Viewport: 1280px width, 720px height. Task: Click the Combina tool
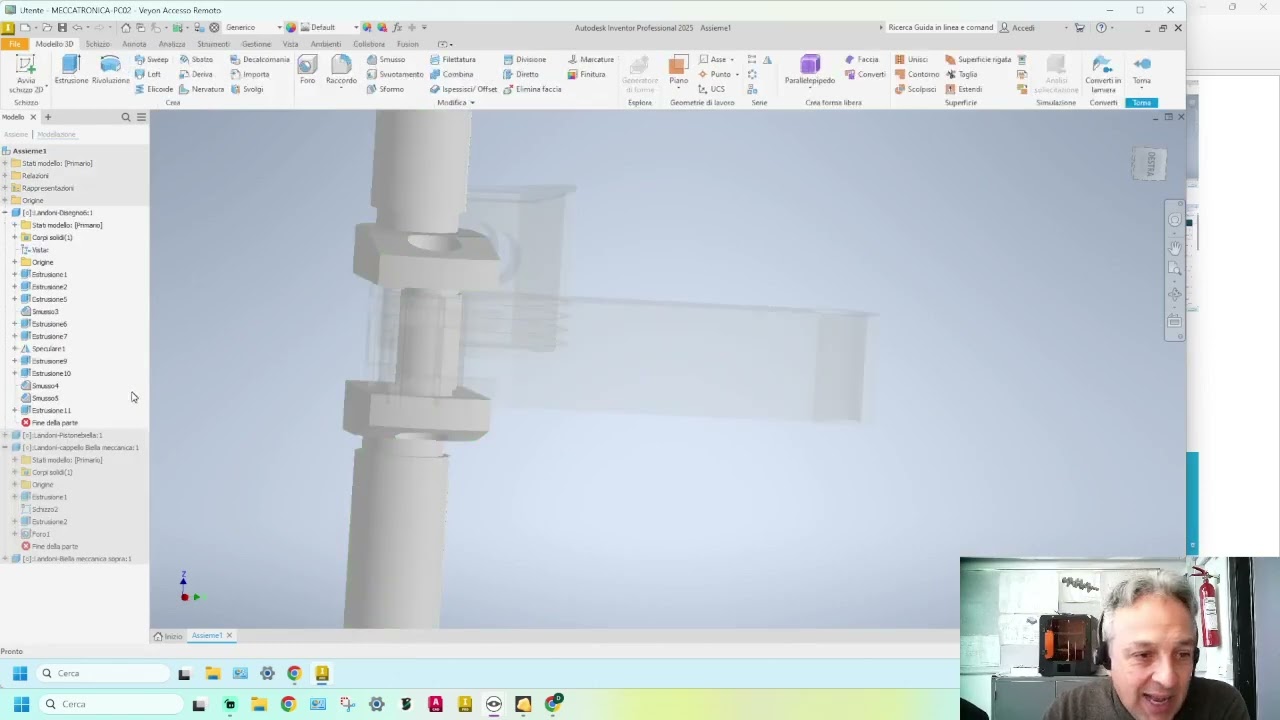(452, 74)
